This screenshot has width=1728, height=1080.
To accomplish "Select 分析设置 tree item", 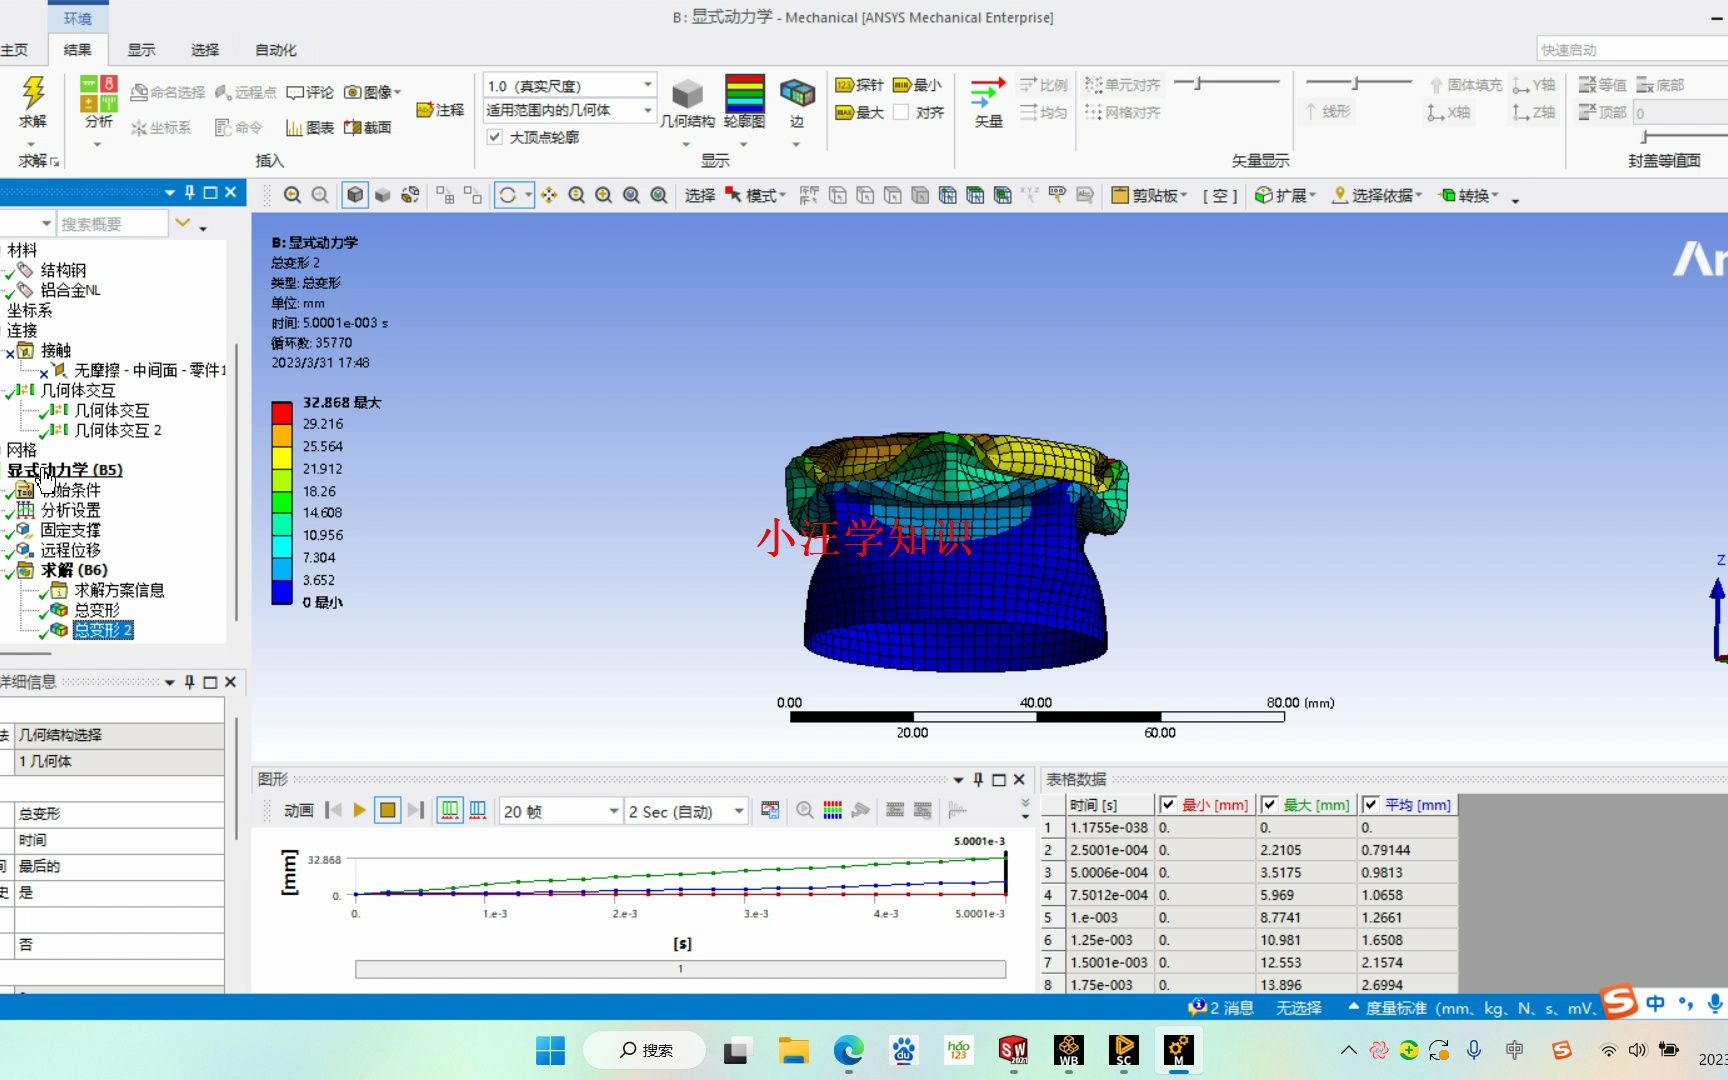I will click(x=70, y=510).
